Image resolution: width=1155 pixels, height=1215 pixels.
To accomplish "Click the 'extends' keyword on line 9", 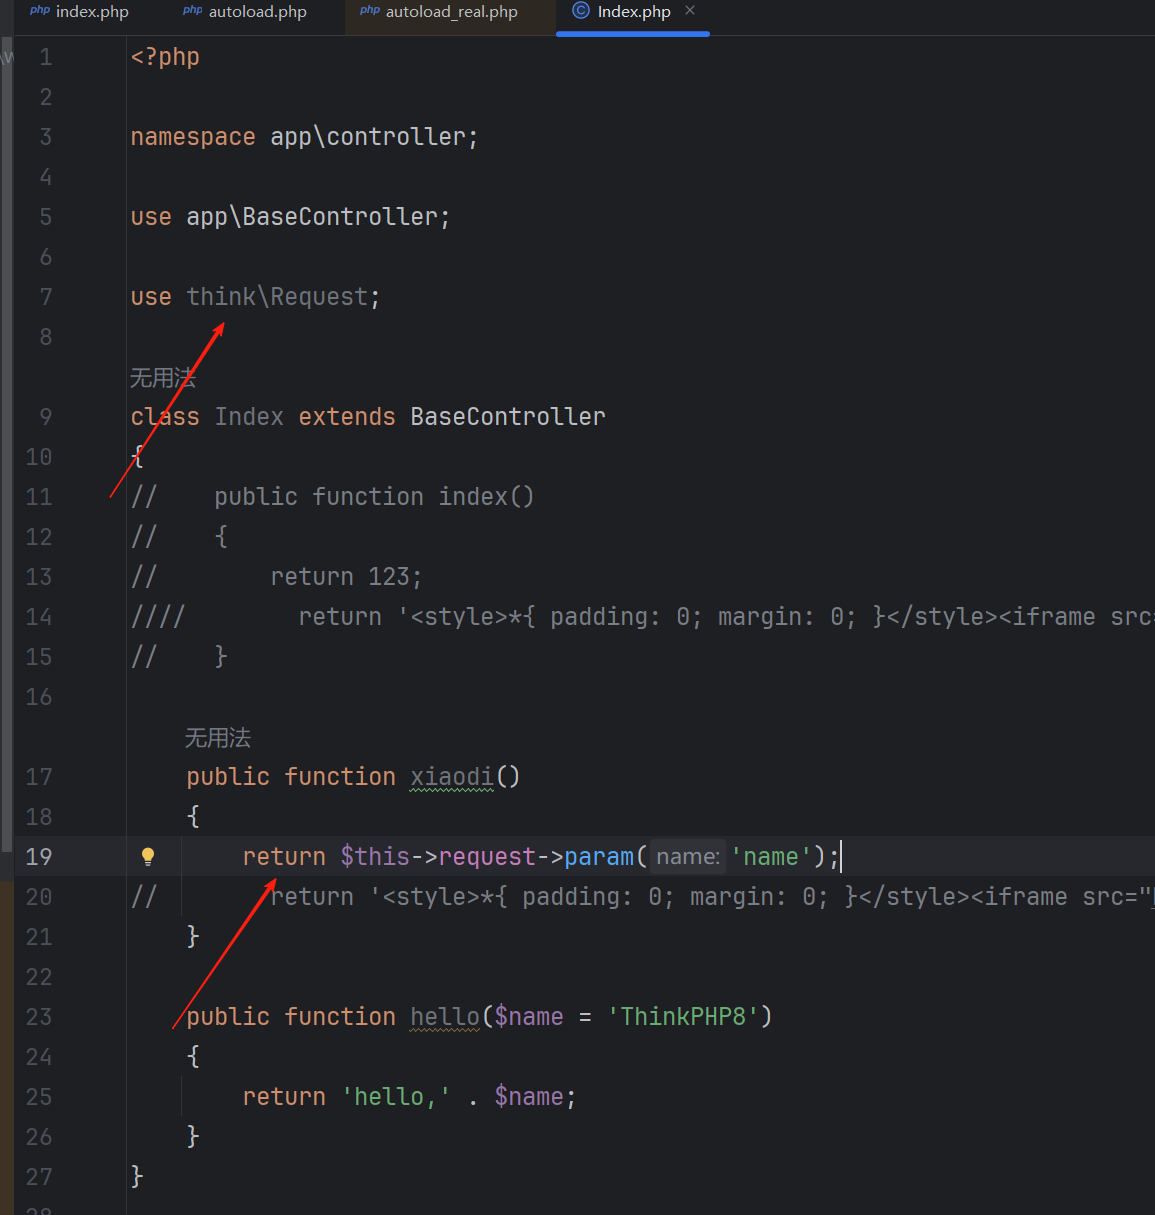I will pos(347,417).
